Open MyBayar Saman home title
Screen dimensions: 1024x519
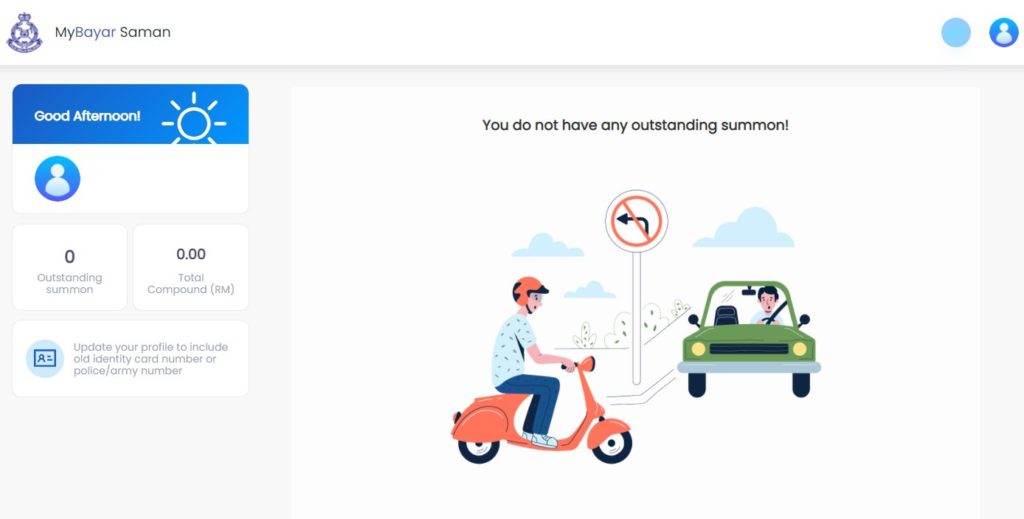click(112, 32)
